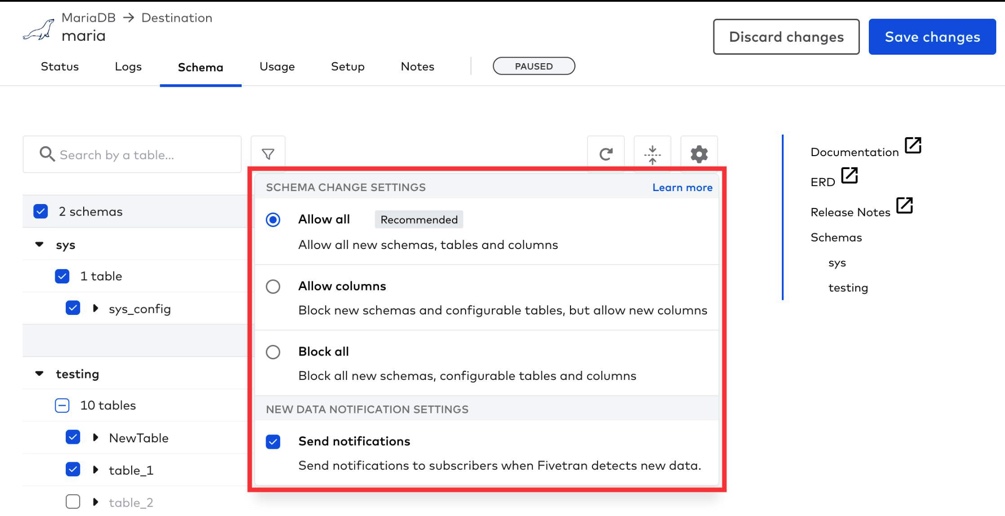Screen dimensions: 1005x516
Task: Open the Release Notes link
Action: tap(851, 212)
